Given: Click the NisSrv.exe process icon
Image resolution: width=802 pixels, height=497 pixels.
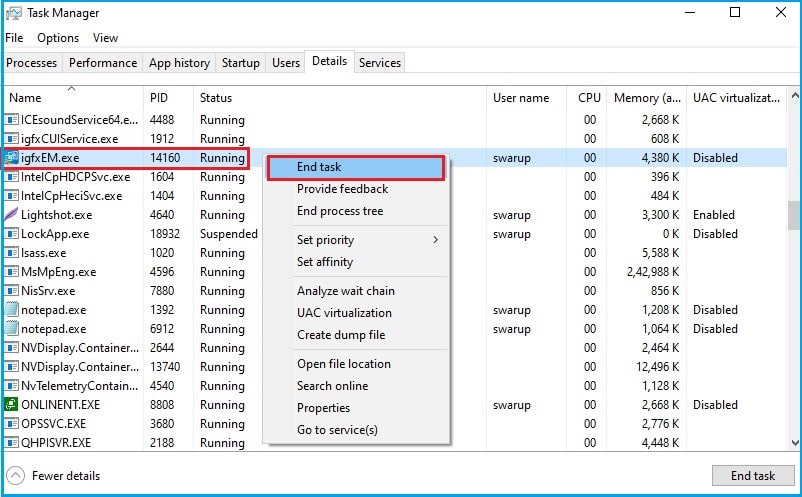Looking at the screenshot, I should (x=11, y=290).
